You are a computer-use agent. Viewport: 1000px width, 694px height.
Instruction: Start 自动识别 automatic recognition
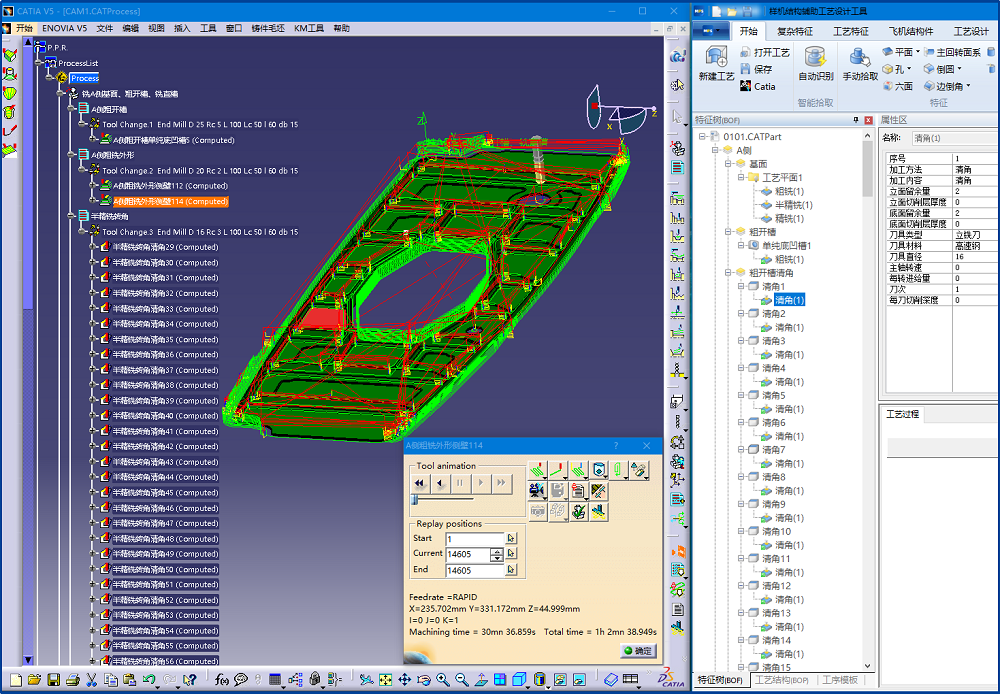tap(816, 64)
